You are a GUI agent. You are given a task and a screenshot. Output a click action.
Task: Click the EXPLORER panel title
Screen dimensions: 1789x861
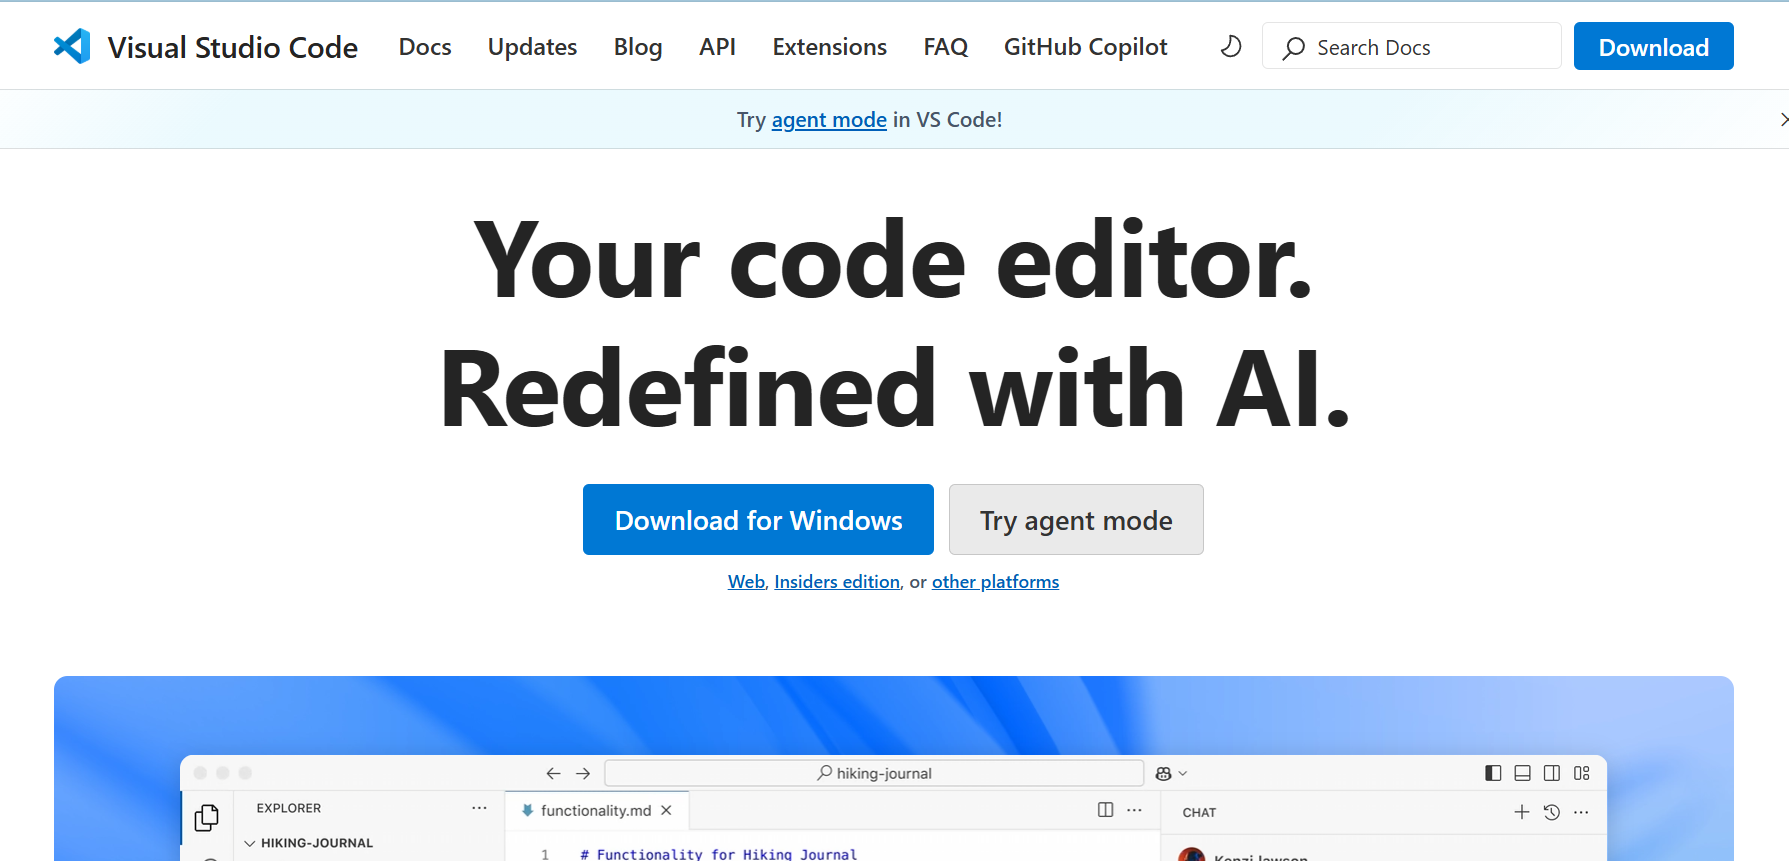point(288,808)
